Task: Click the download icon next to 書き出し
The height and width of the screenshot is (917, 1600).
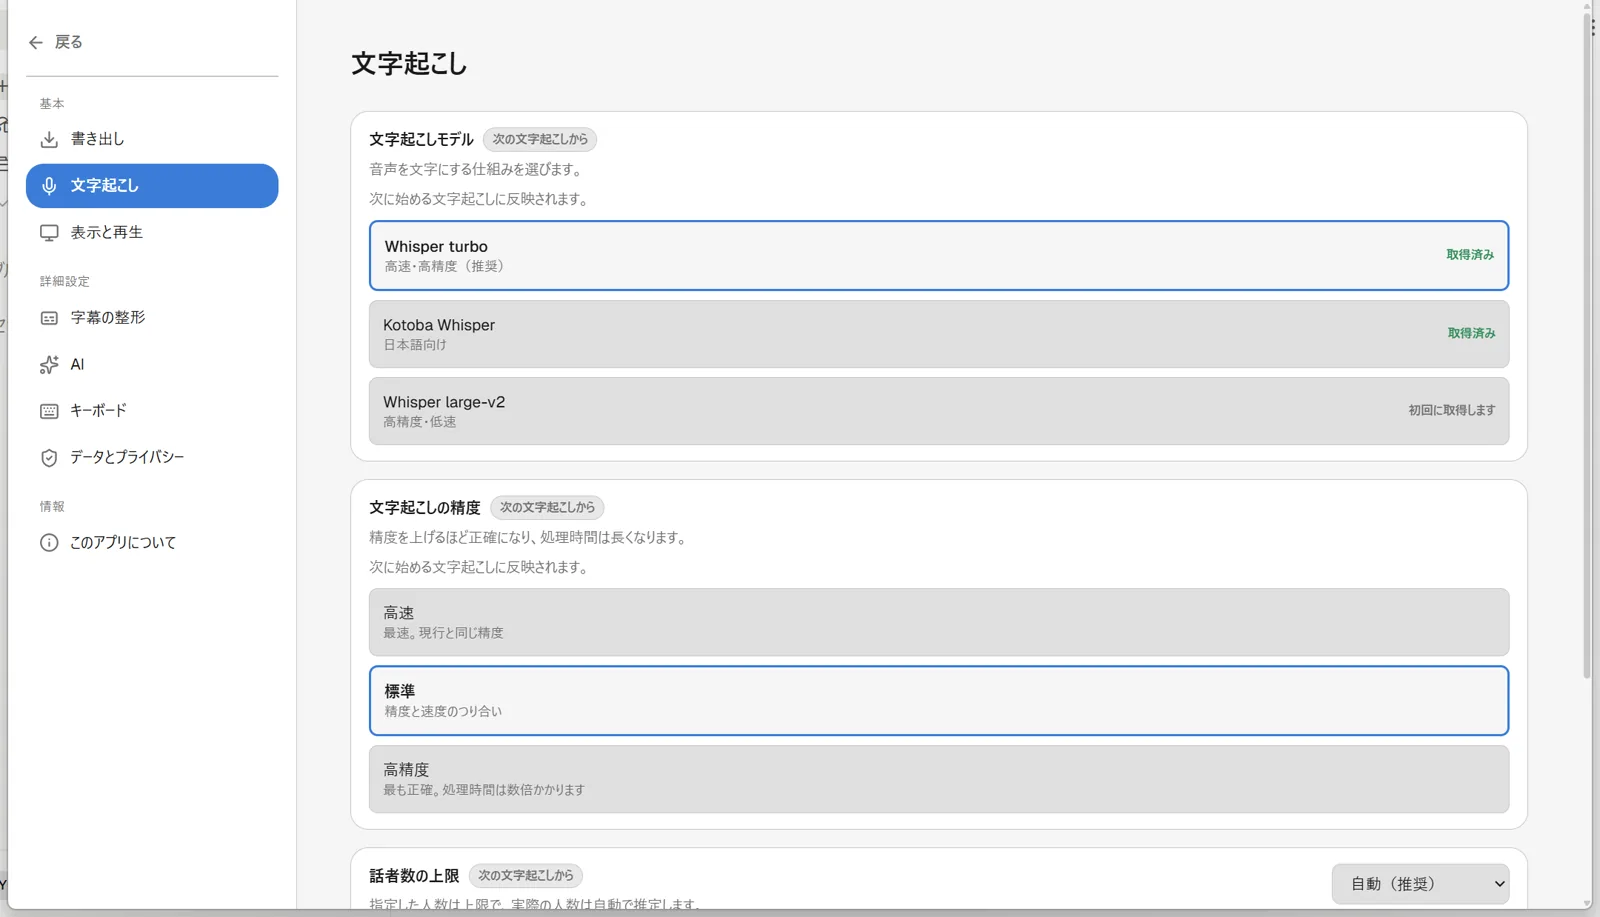Action: tap(49, 139)
